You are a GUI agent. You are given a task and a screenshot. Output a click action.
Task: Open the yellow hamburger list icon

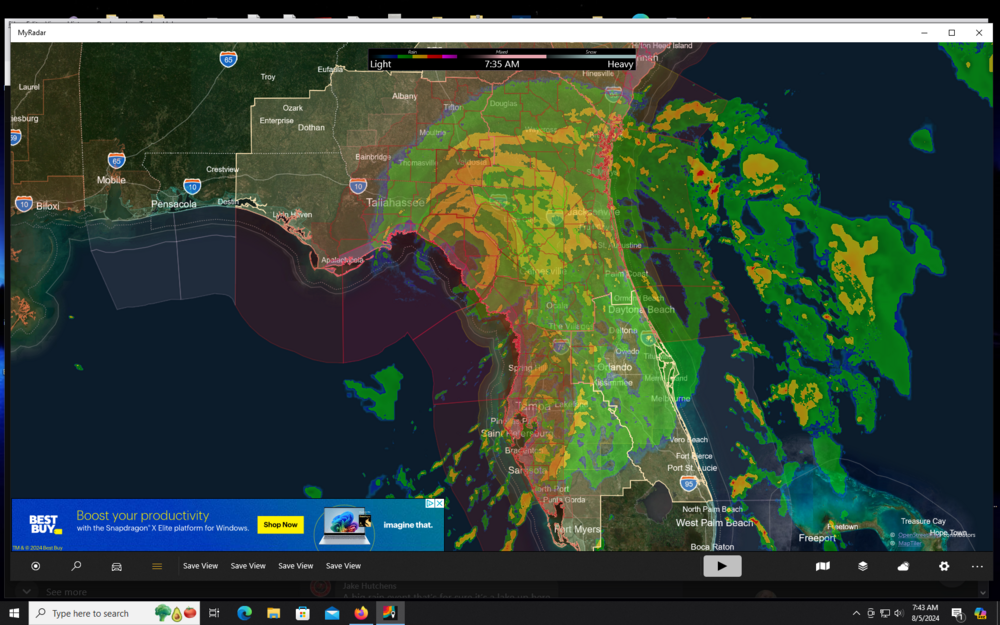pos(157,566)
